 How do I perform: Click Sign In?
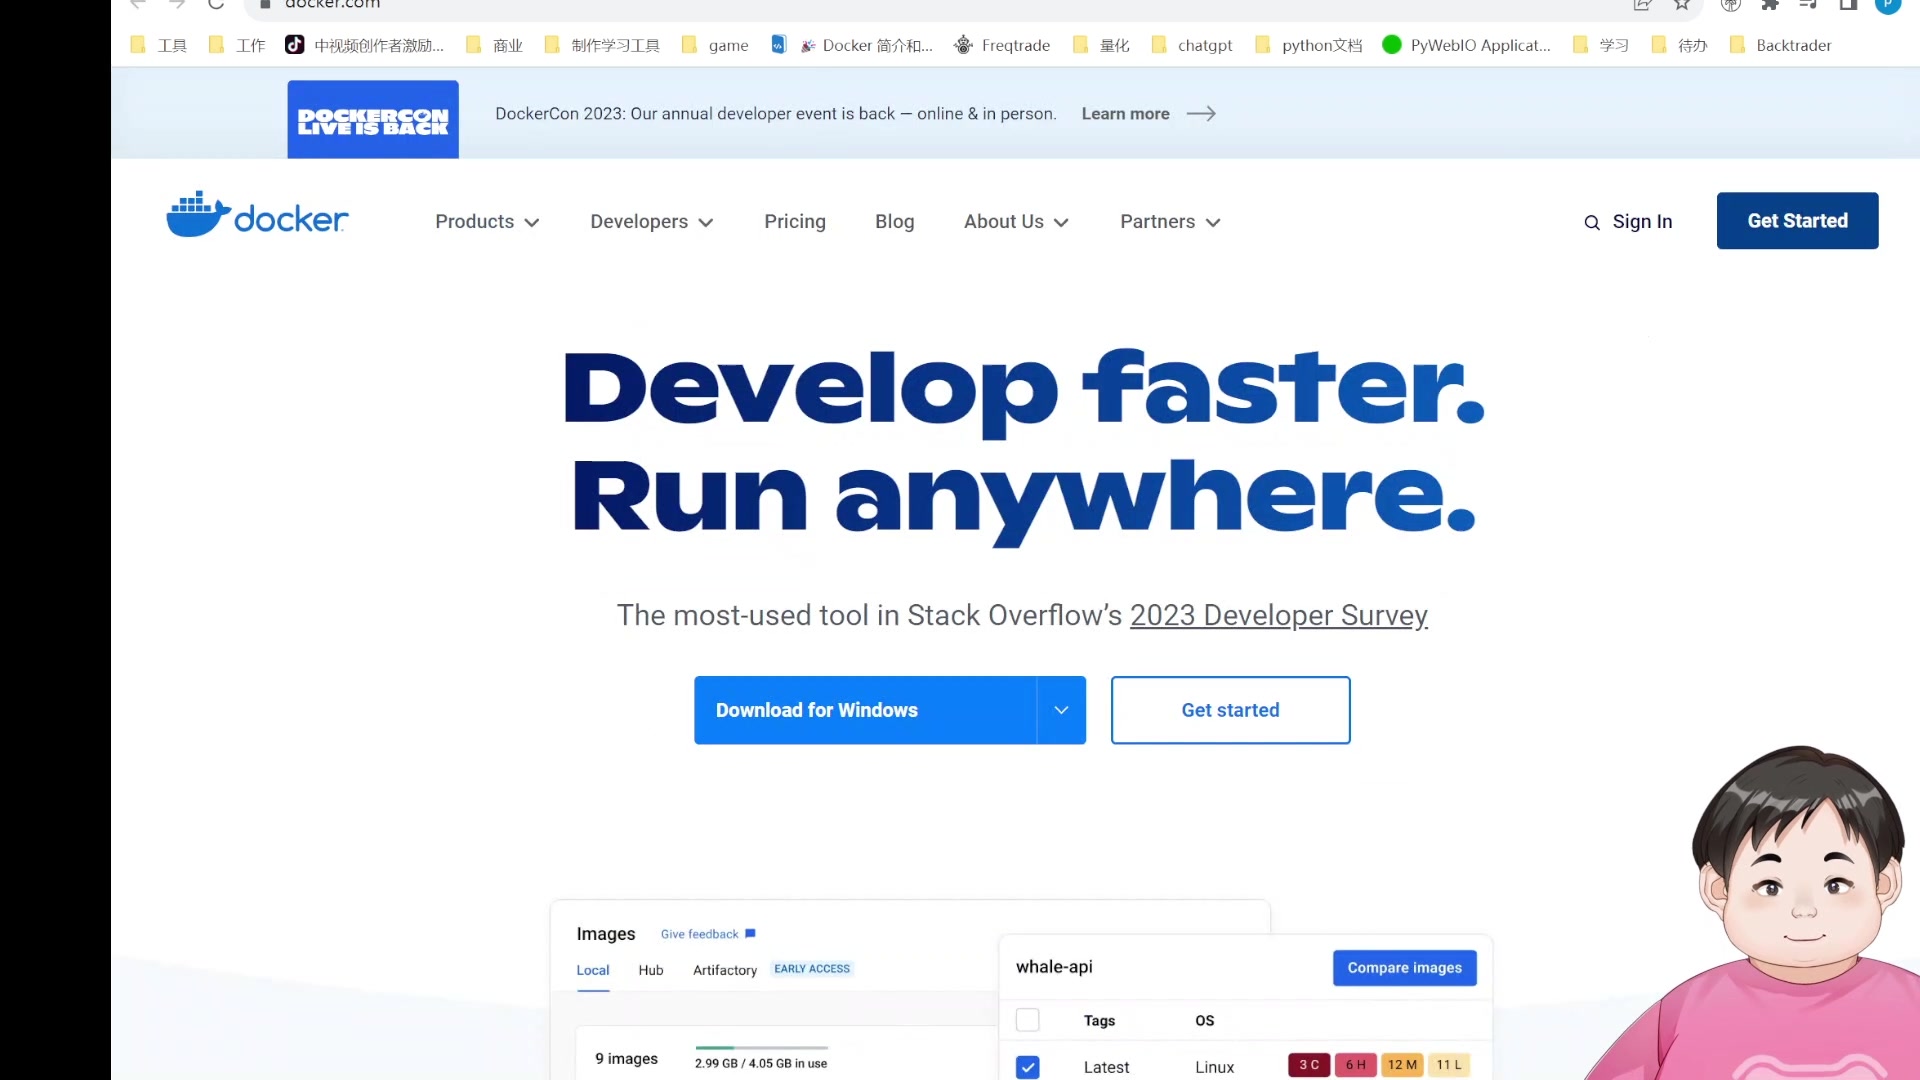pos(1642,222)
